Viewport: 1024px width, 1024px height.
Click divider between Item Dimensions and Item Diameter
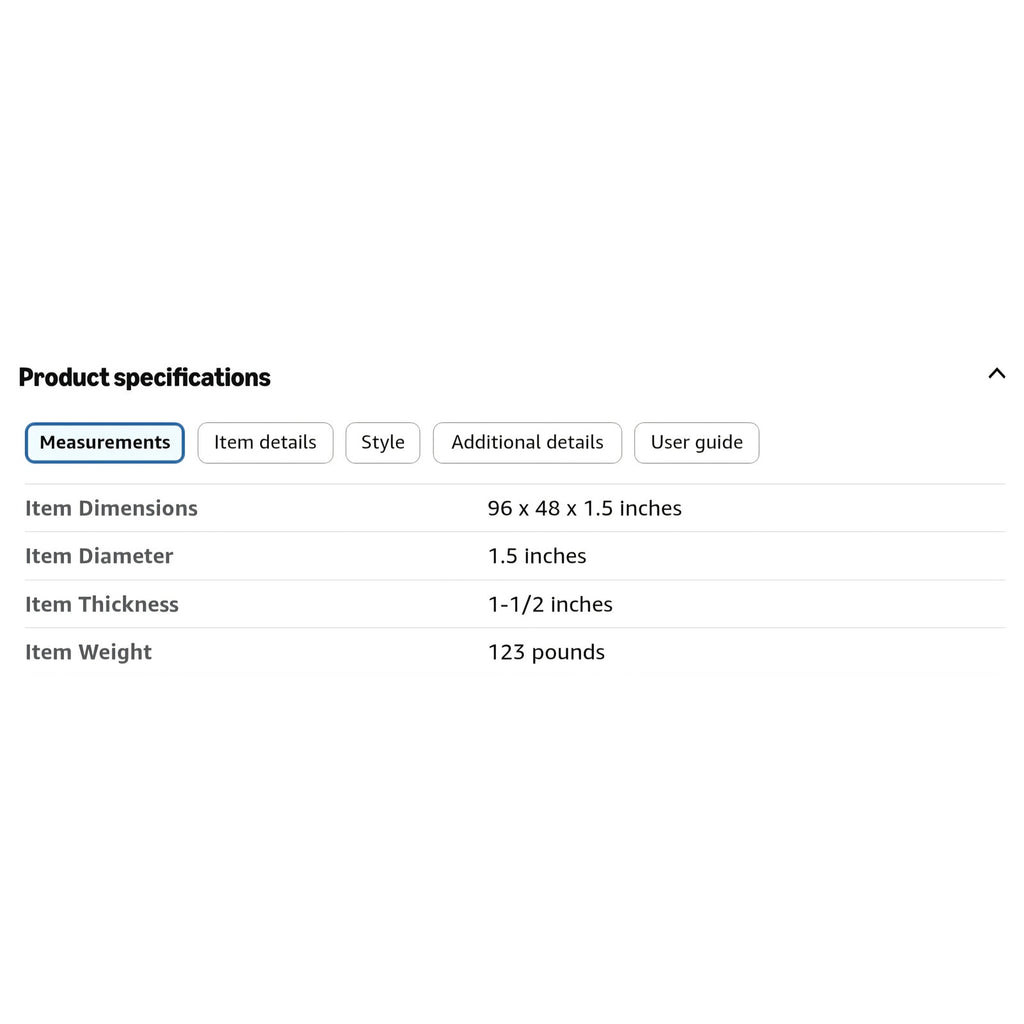[x=515, y=532]
